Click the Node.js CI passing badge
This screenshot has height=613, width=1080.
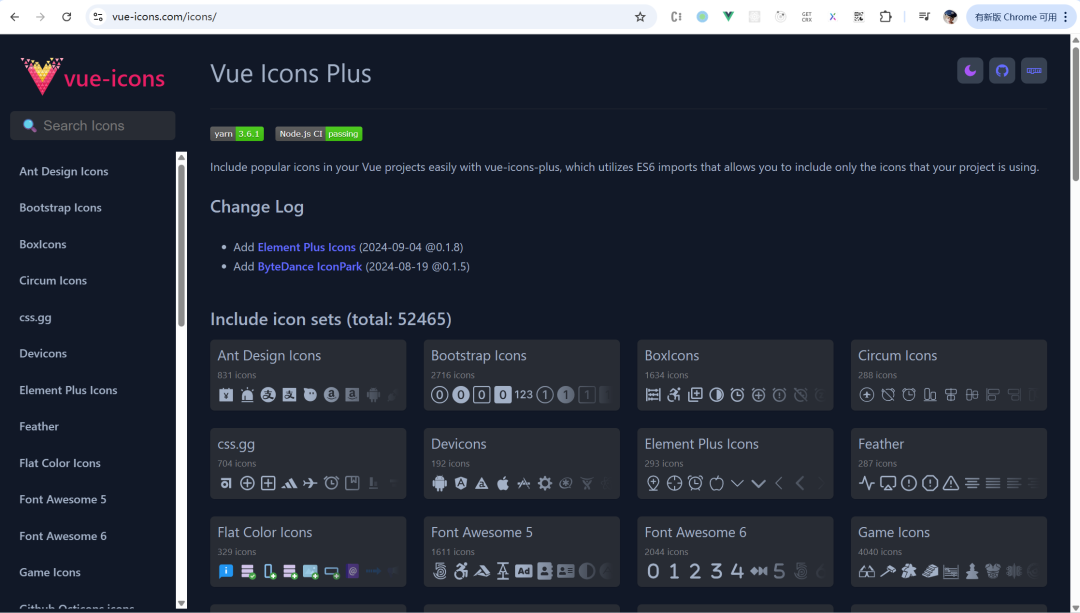click(319, 134)
